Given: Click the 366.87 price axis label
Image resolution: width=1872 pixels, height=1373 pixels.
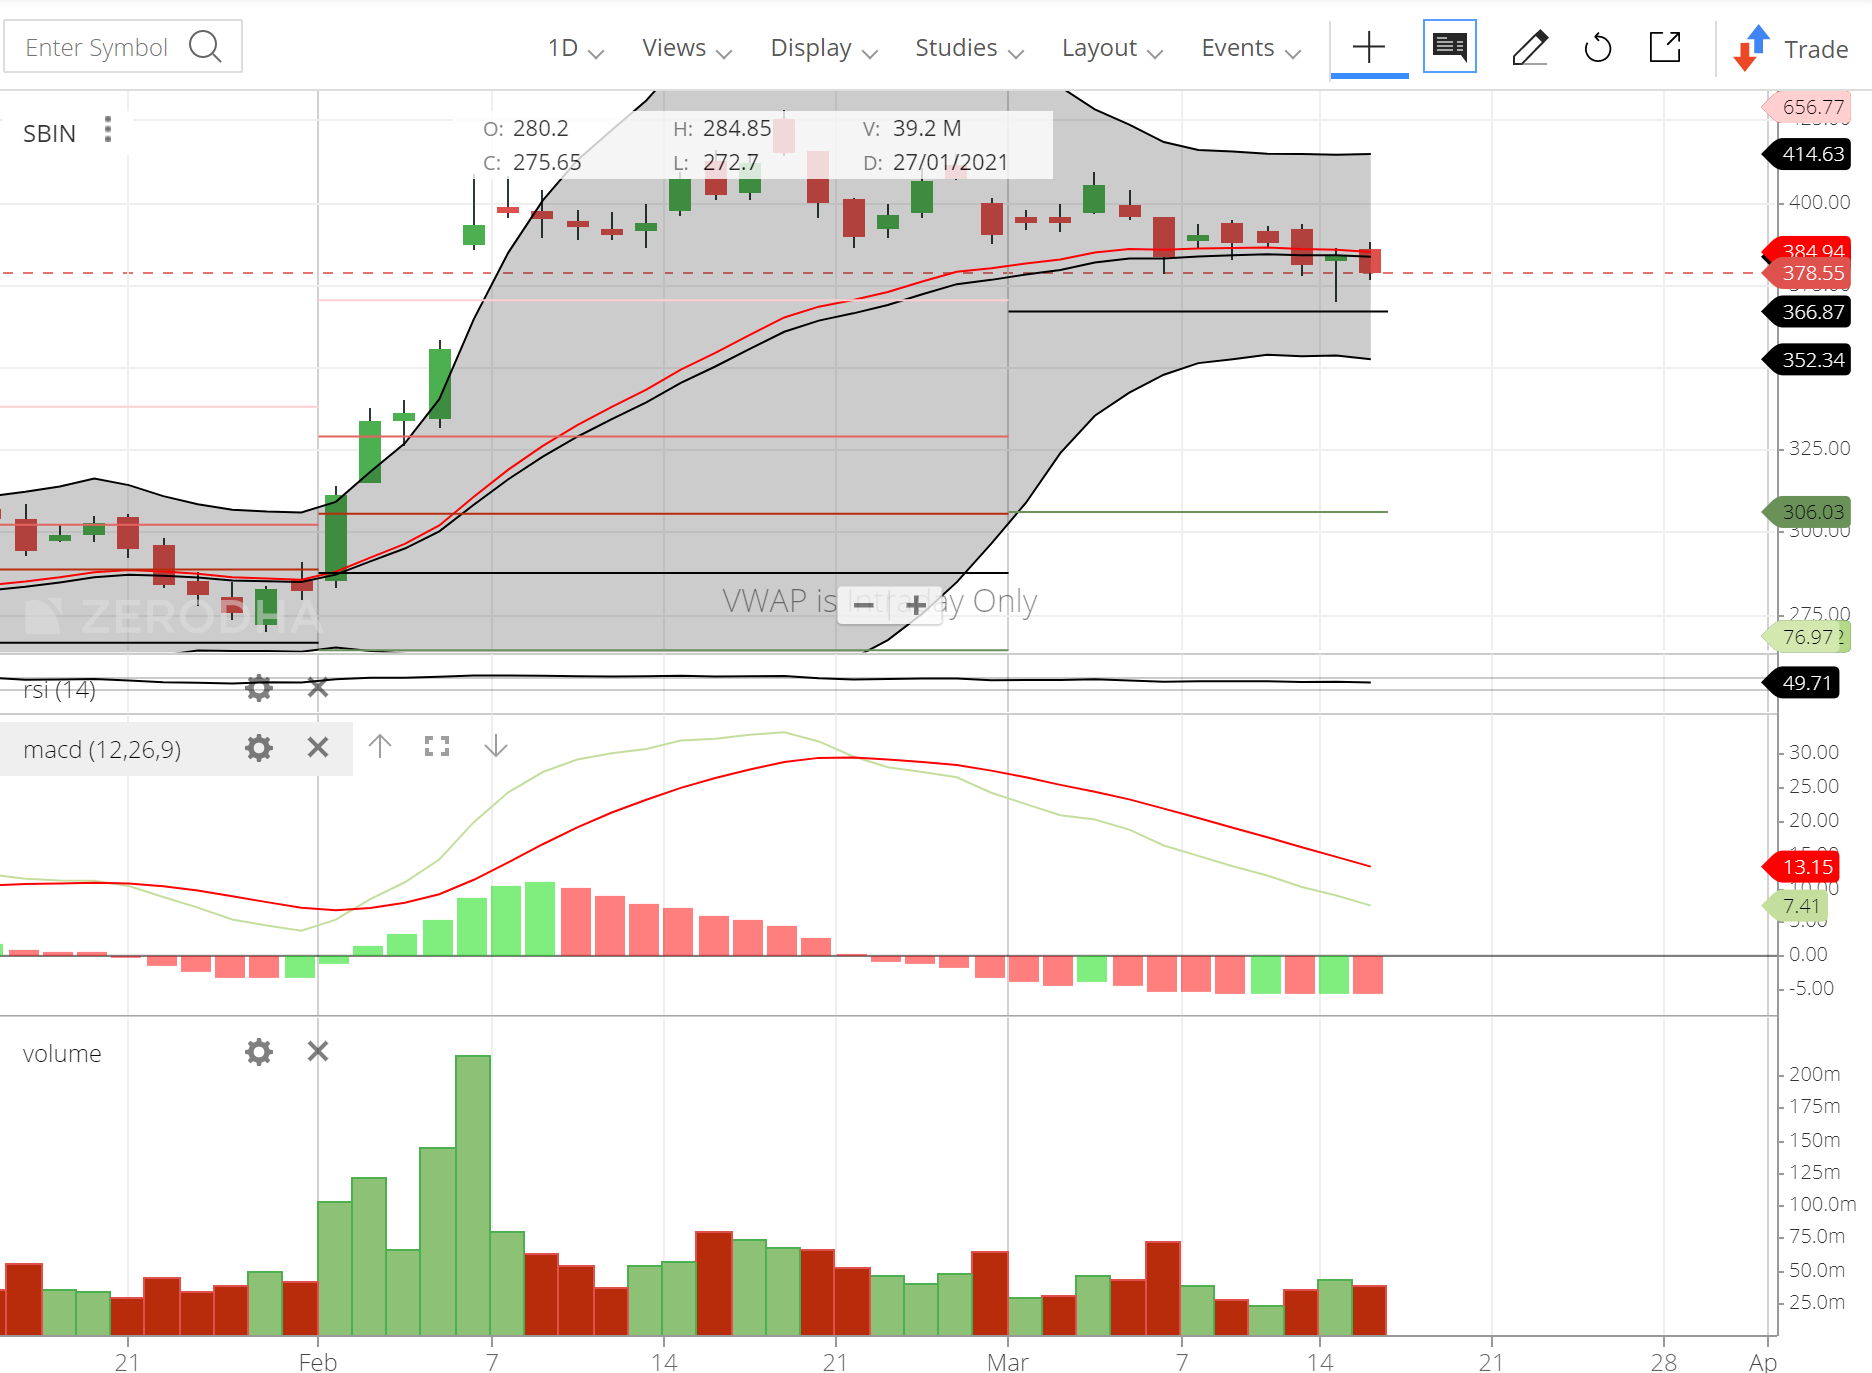Looking at the screenshot, I should [x=1807, y=312].
